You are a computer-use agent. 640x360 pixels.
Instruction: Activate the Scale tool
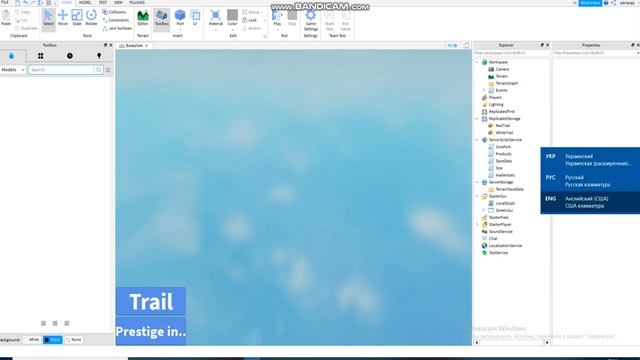tap(77, 18)
